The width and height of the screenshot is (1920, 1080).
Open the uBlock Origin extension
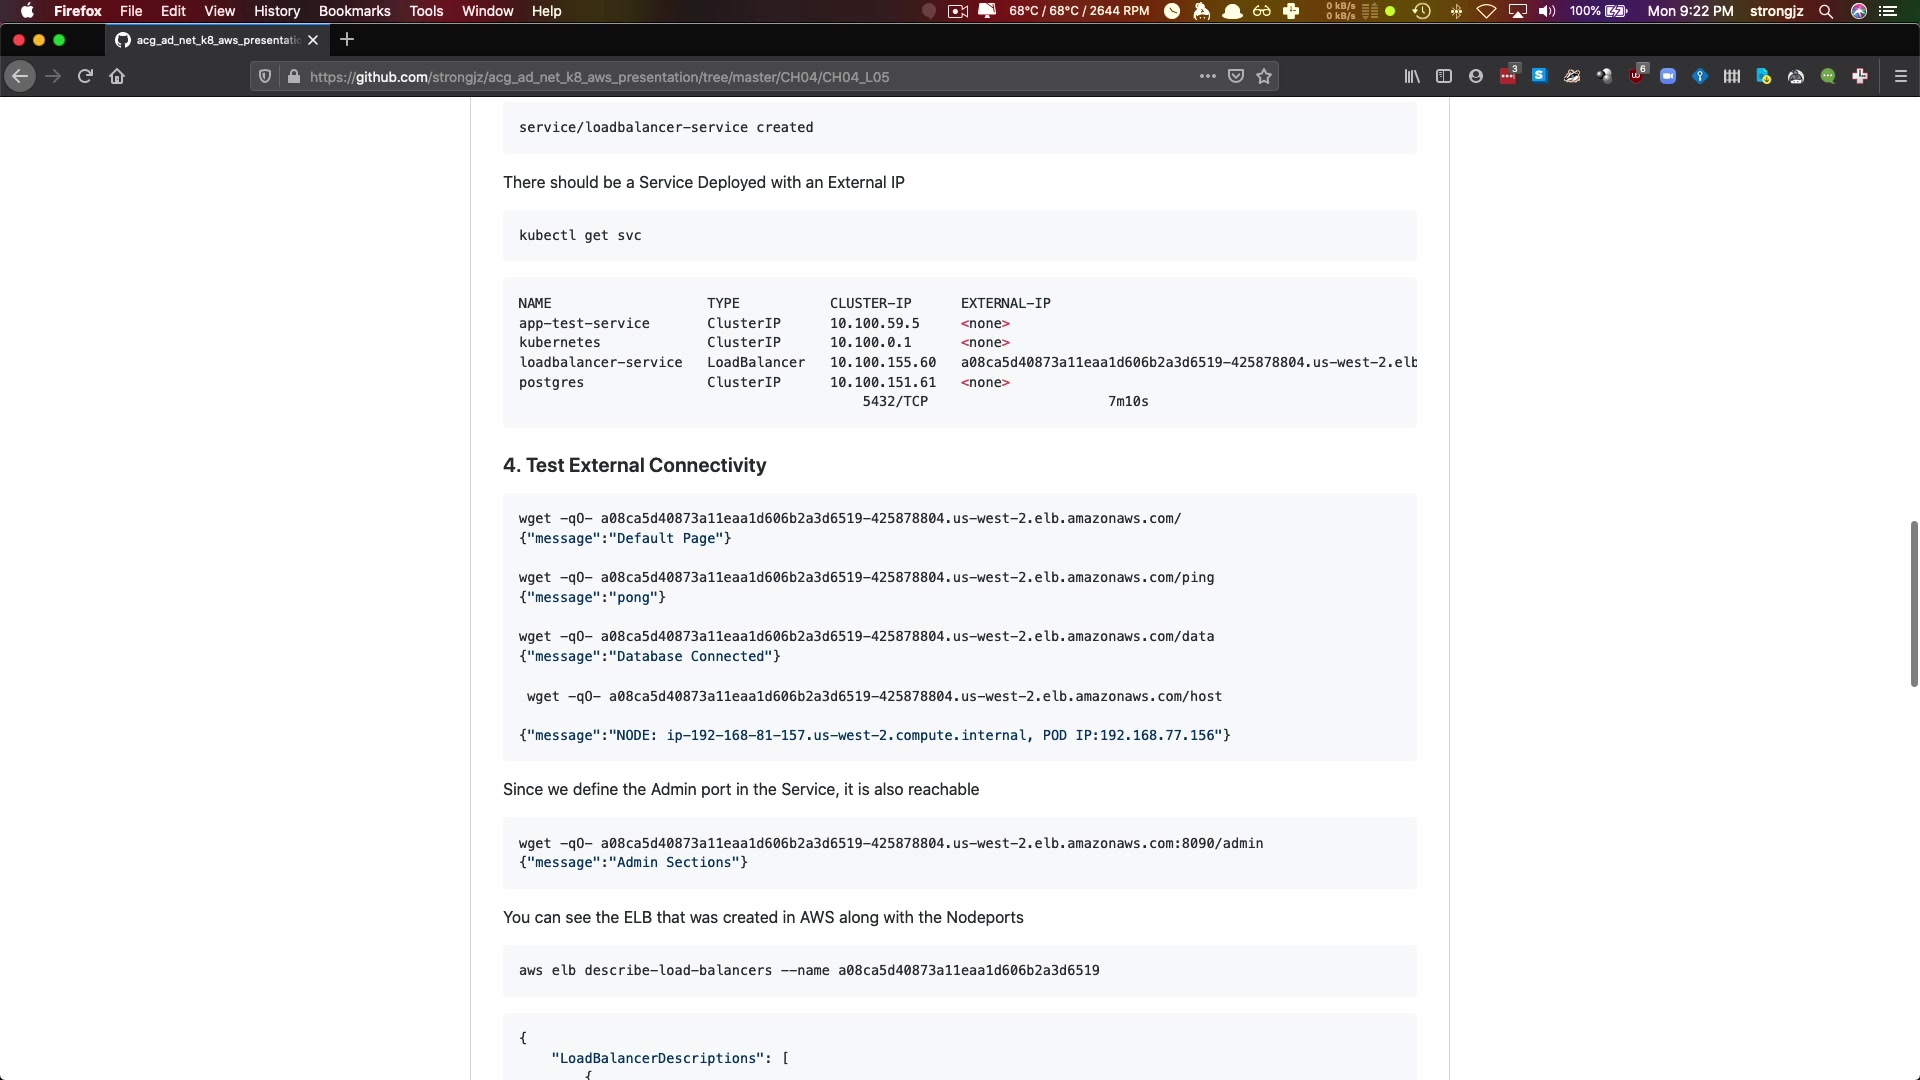(x=1636, y=76)
